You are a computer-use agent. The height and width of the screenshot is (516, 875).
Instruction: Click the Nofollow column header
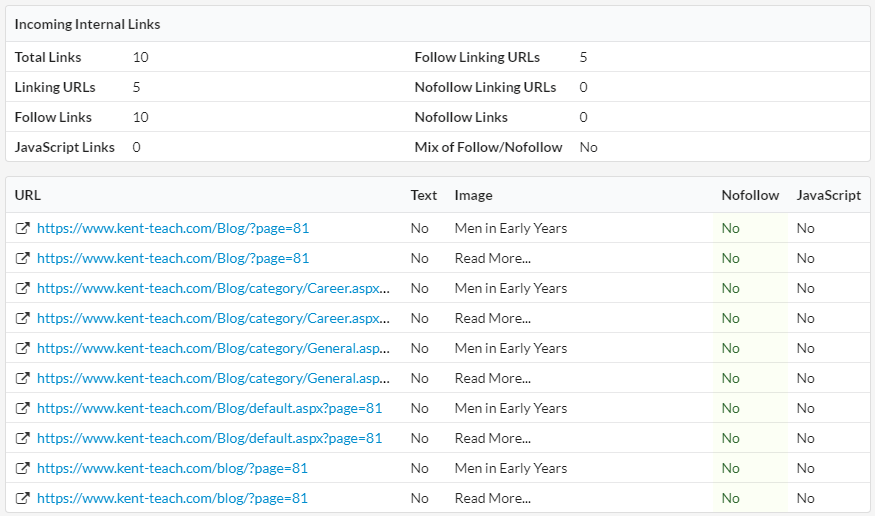click(x=750, y=195)
